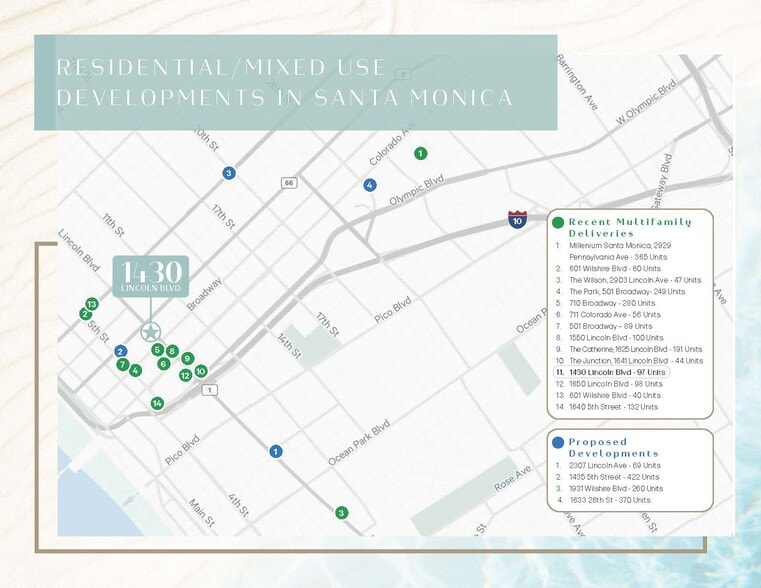Click the 1430 Lincoln Blvd callout label
The height and width of the screenshot is (588, 761).
150,277
